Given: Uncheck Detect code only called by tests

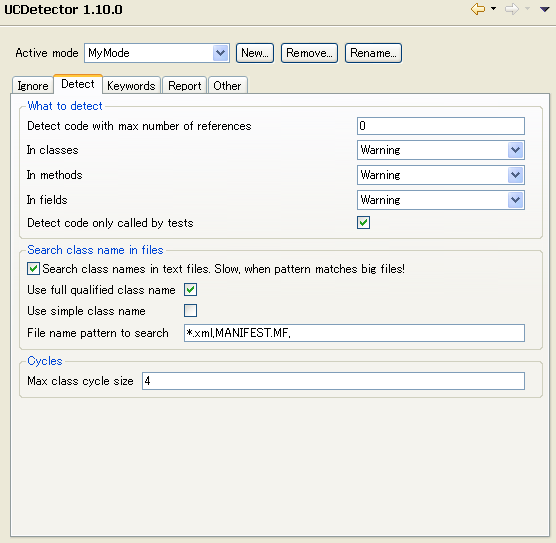Looking at the screenshot, I should point(363,223).
